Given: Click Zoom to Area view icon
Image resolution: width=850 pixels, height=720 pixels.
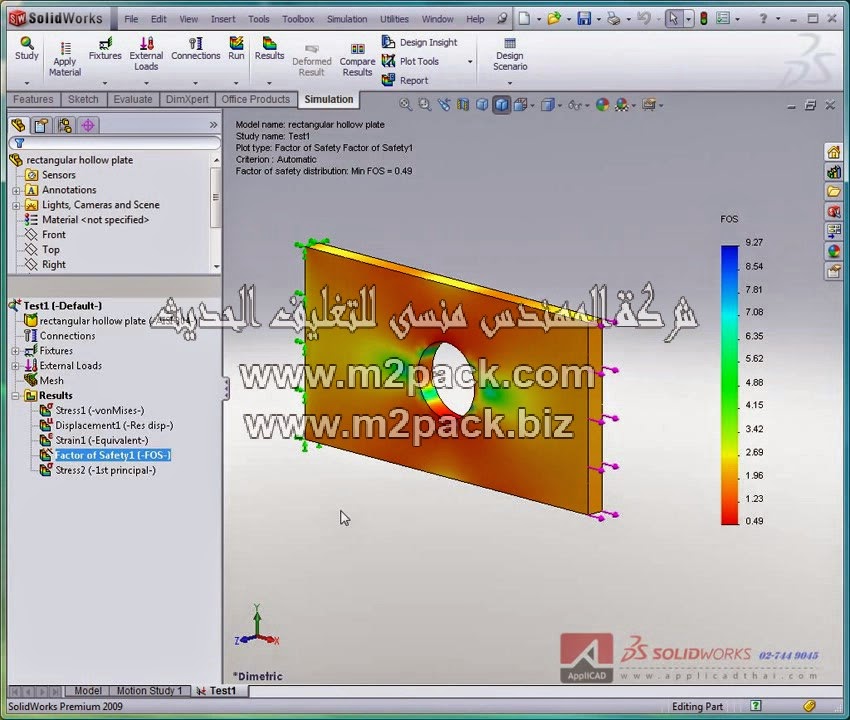Looking at the screenshot, I should 424,105.
